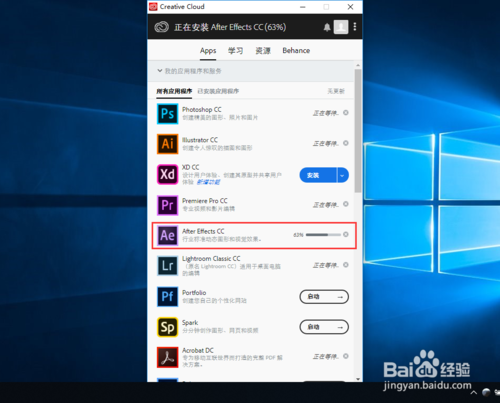Click the Lightroom Classic CC icon
Viewport: 500px width, 403px height.
167,266
